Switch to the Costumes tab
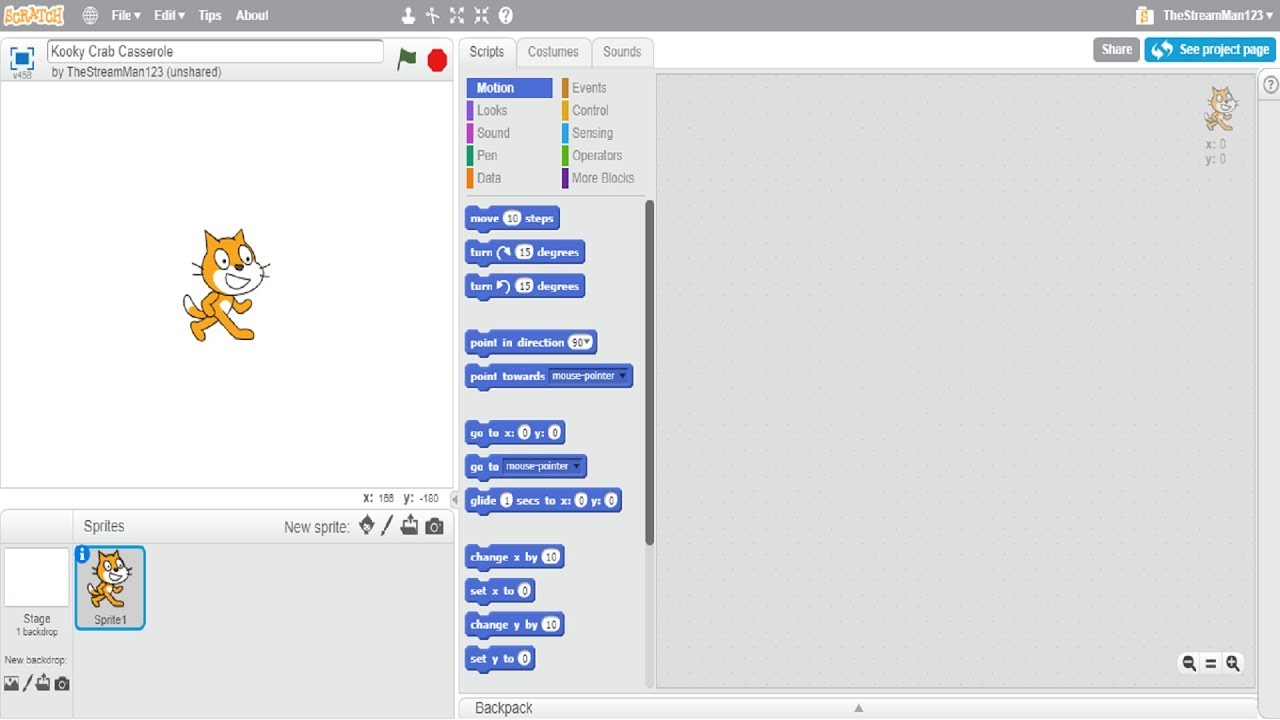Screen dimensions: 1280x720 coord(553,52)
